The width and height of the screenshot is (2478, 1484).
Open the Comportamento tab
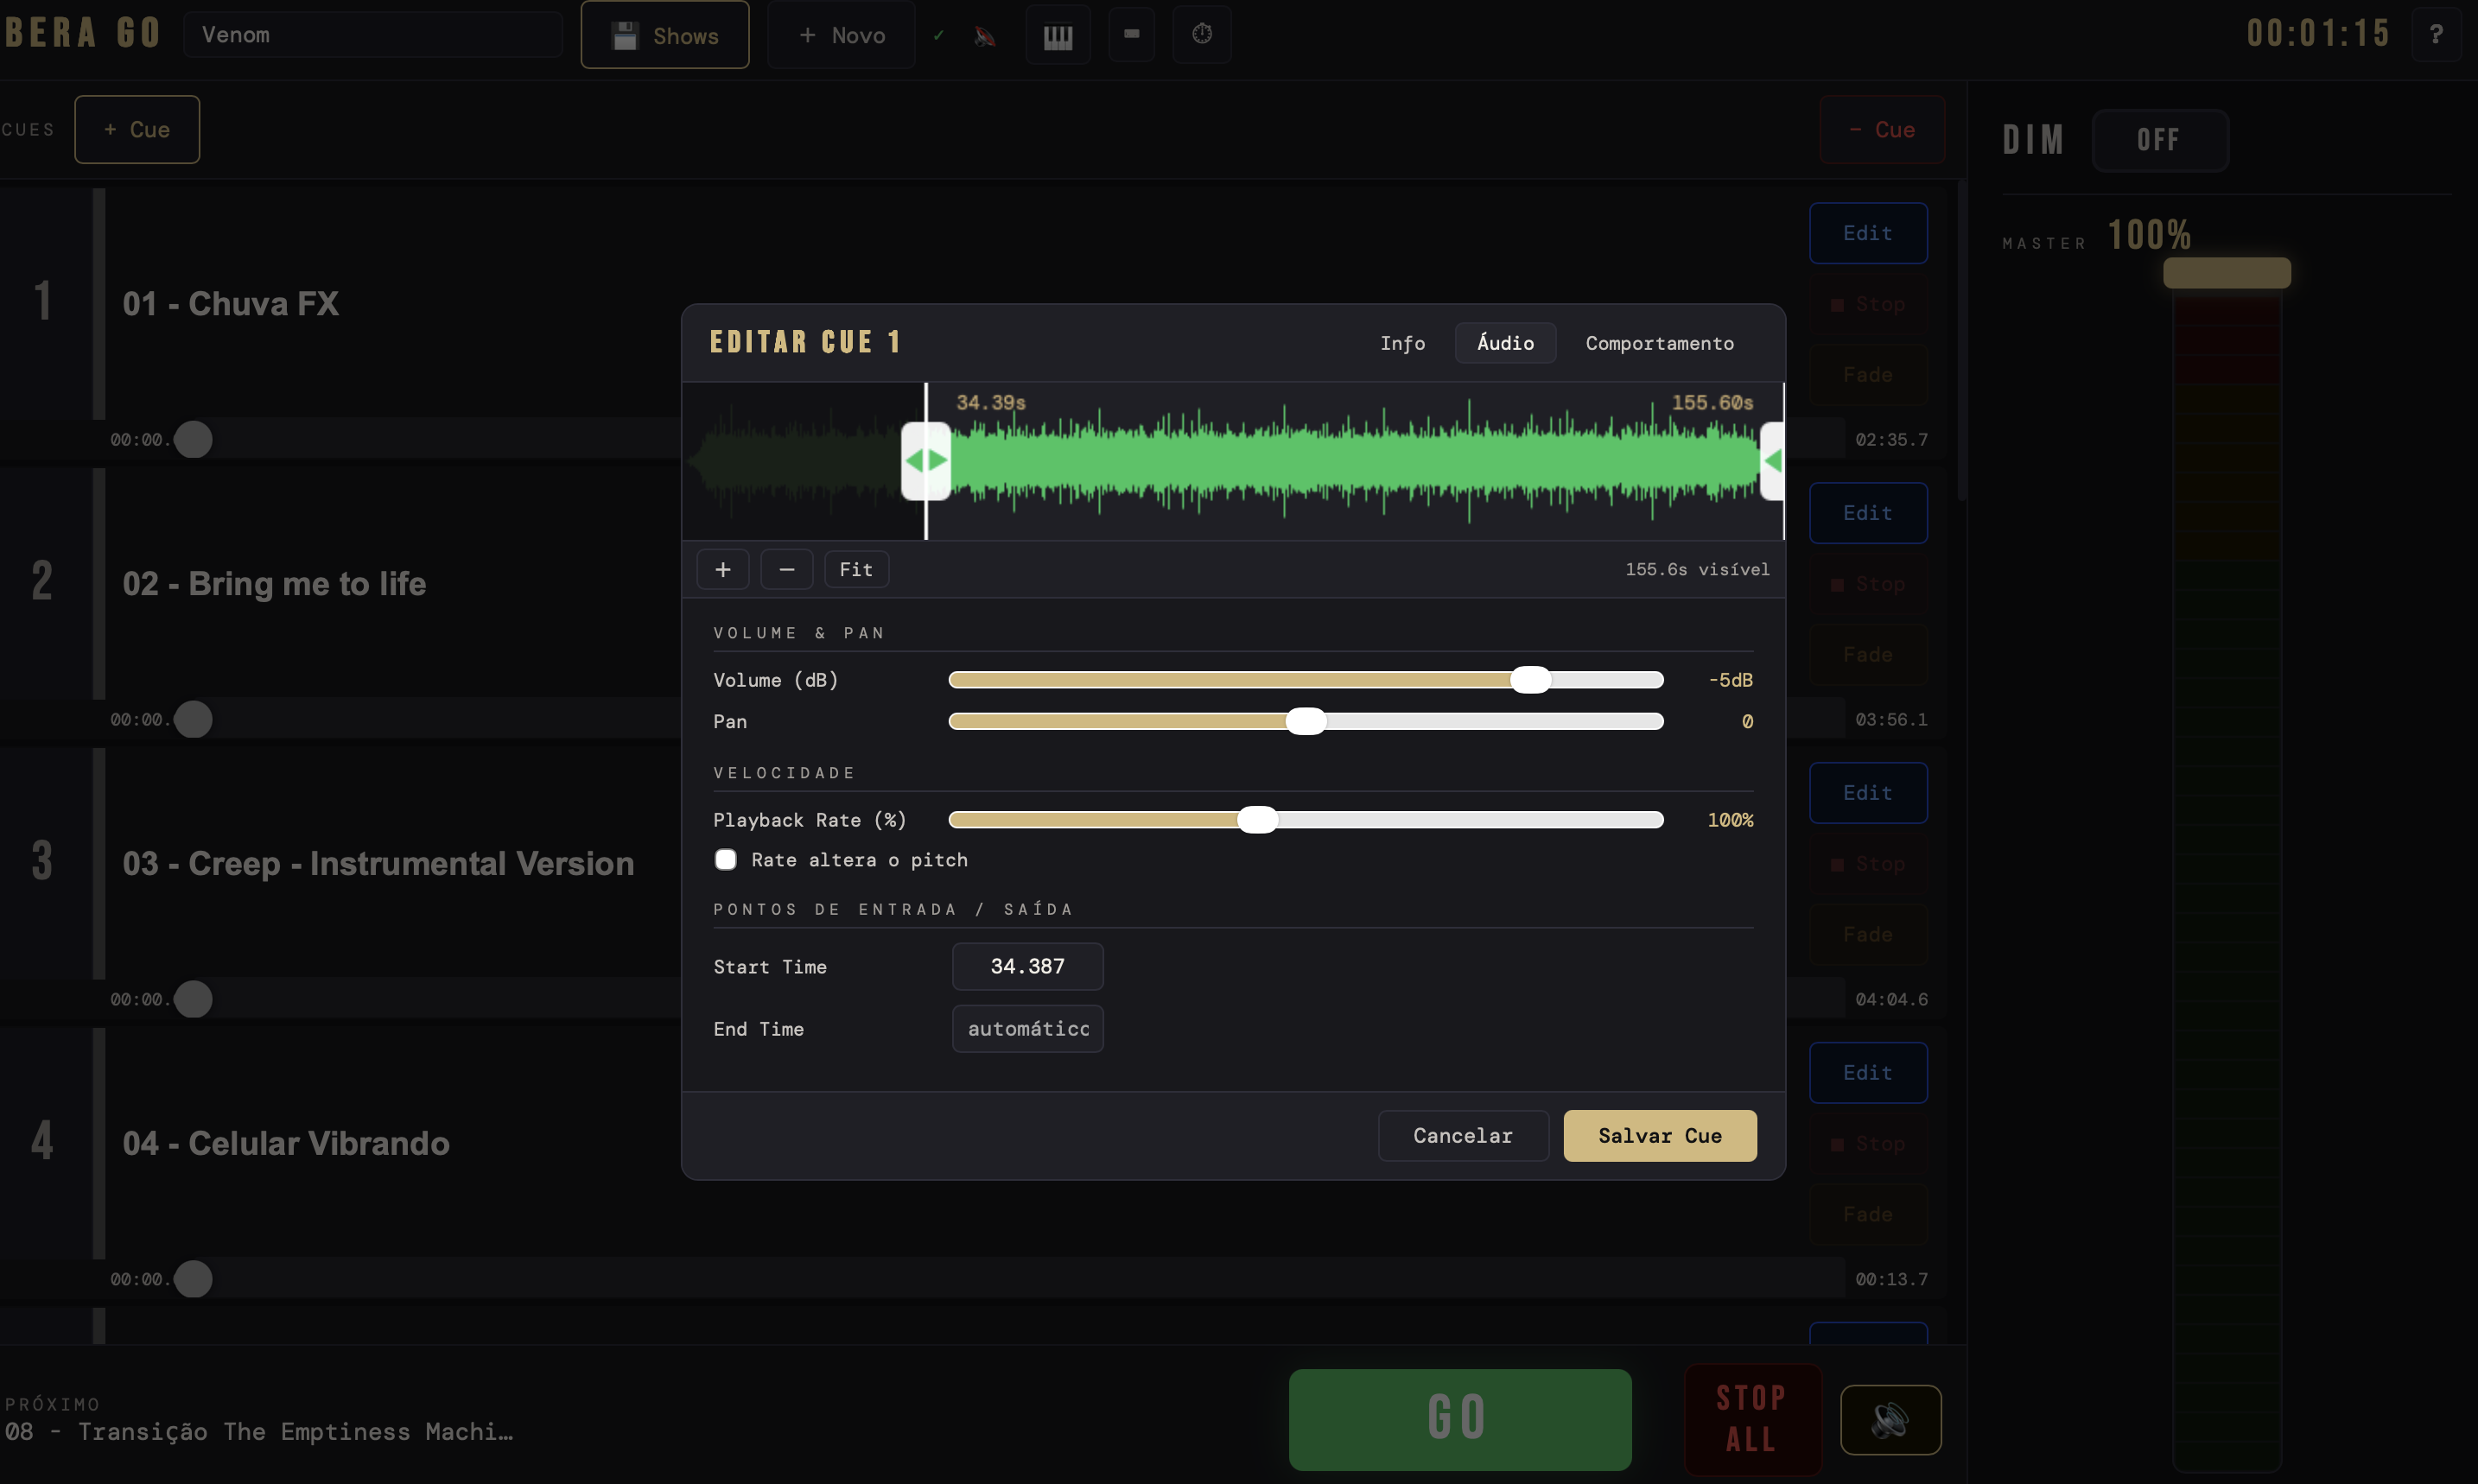pyautogui.click(x=1660, y=343)
